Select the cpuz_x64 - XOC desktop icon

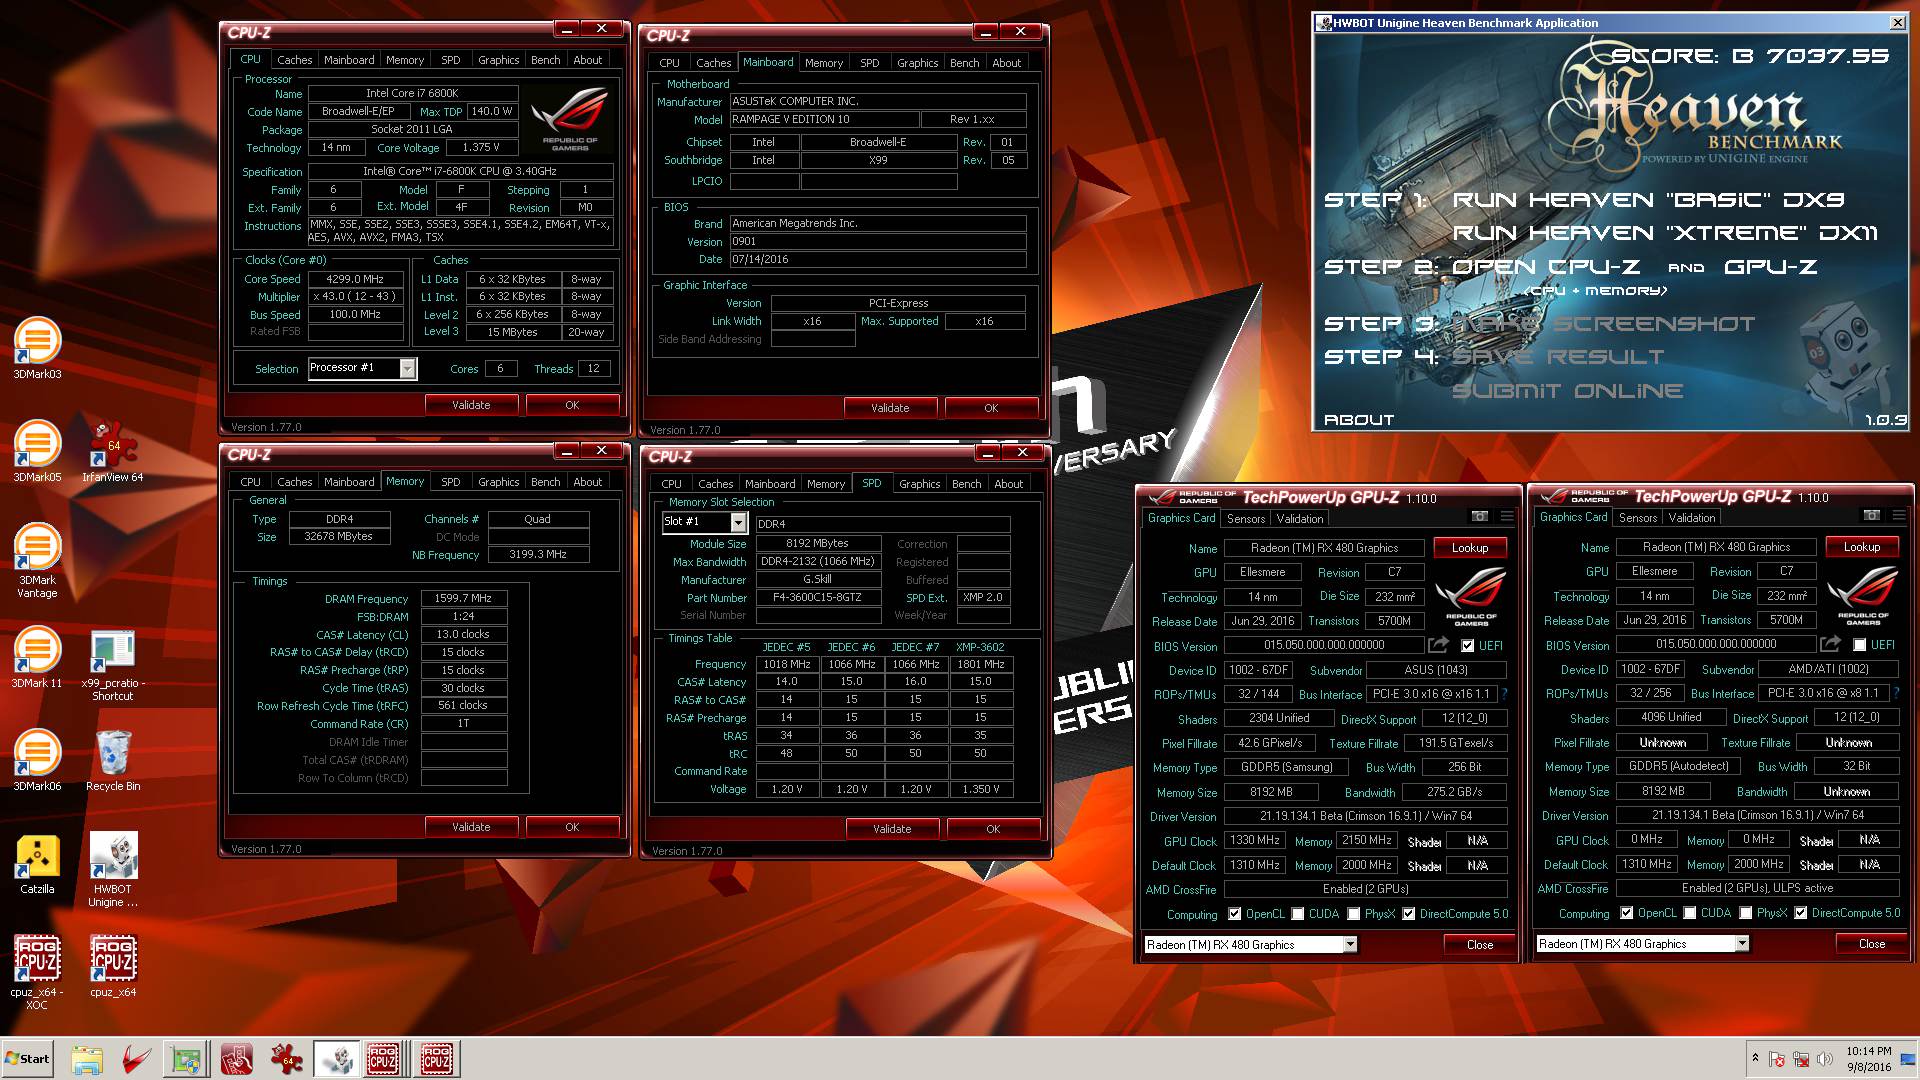pyautogui.click(x=37, y=973)
